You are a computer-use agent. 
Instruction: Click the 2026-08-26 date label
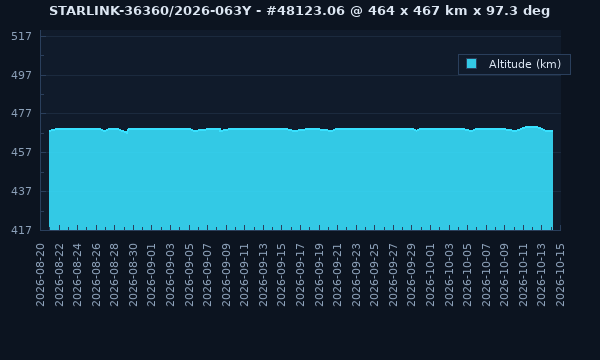click(96, 275)
